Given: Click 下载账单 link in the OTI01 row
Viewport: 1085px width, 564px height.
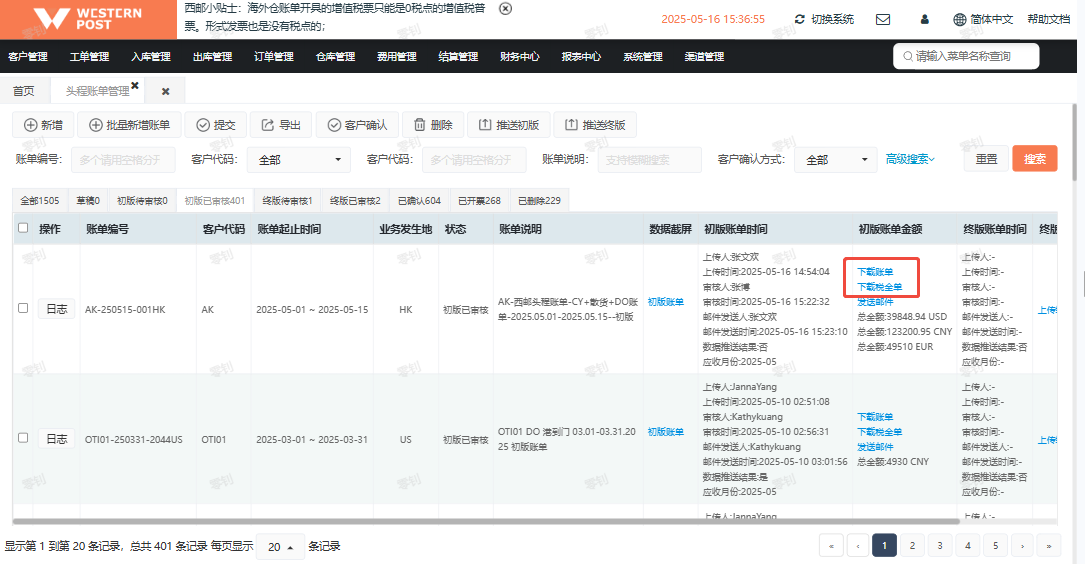Looking at the screenshot, I should point(875,417).
